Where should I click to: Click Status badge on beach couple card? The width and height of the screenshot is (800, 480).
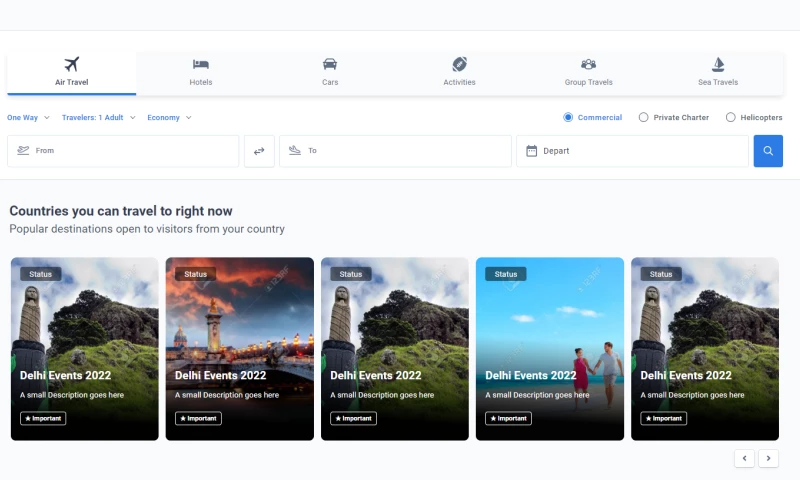[506, 274]
